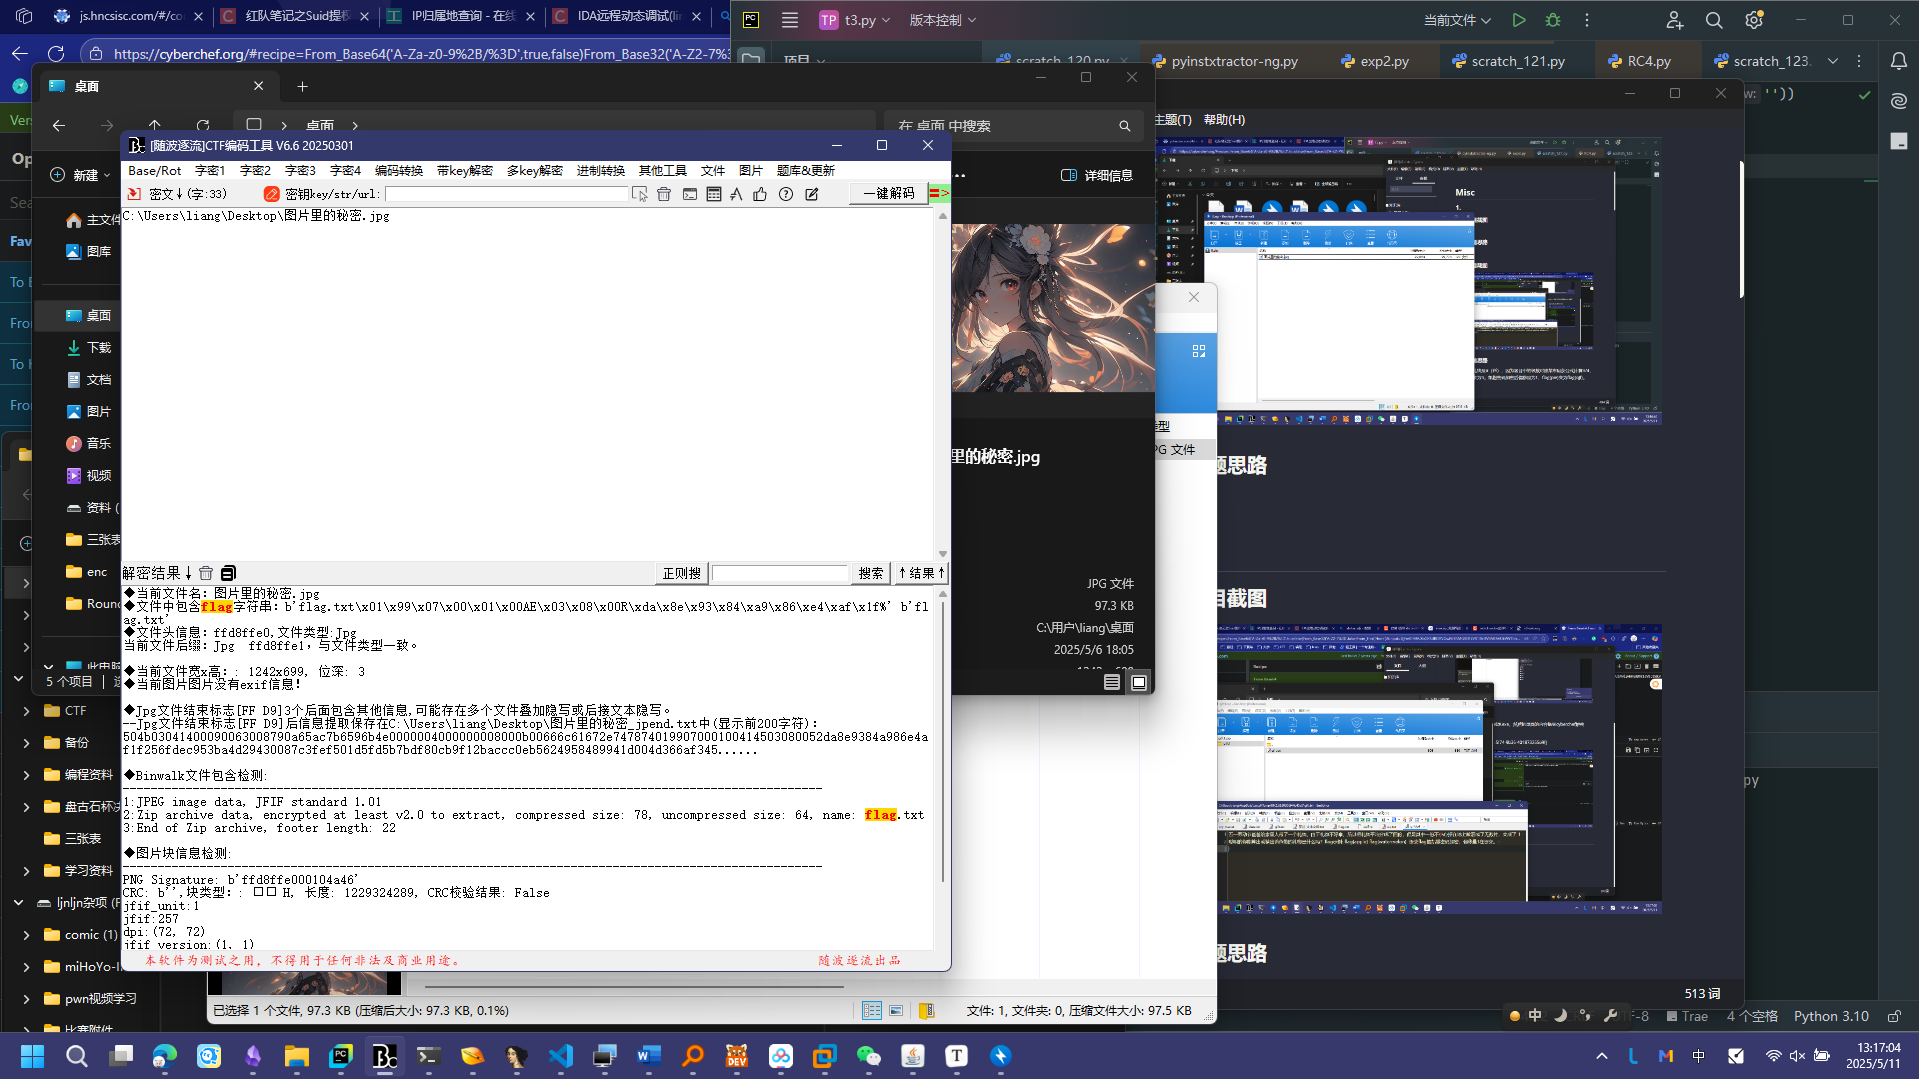This screenshot has width=1919, height=1079.
Task: Click the thumbs-up icon in CTF toolbar
Action: pos(760,194)
